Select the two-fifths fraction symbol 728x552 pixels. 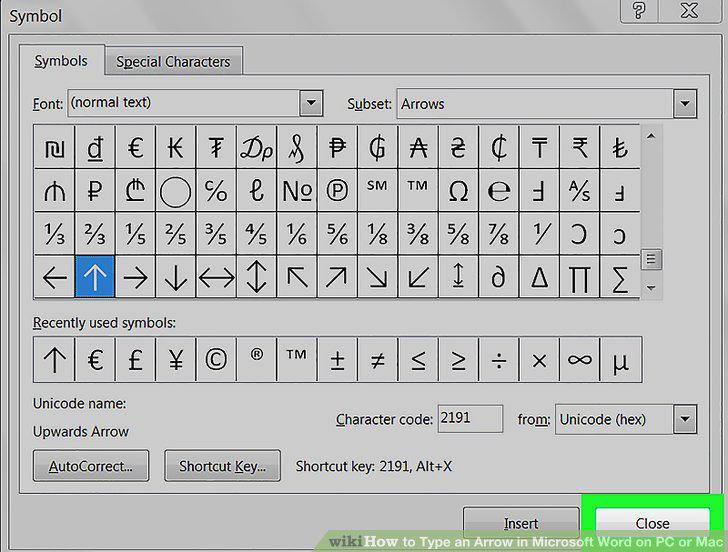176,234
